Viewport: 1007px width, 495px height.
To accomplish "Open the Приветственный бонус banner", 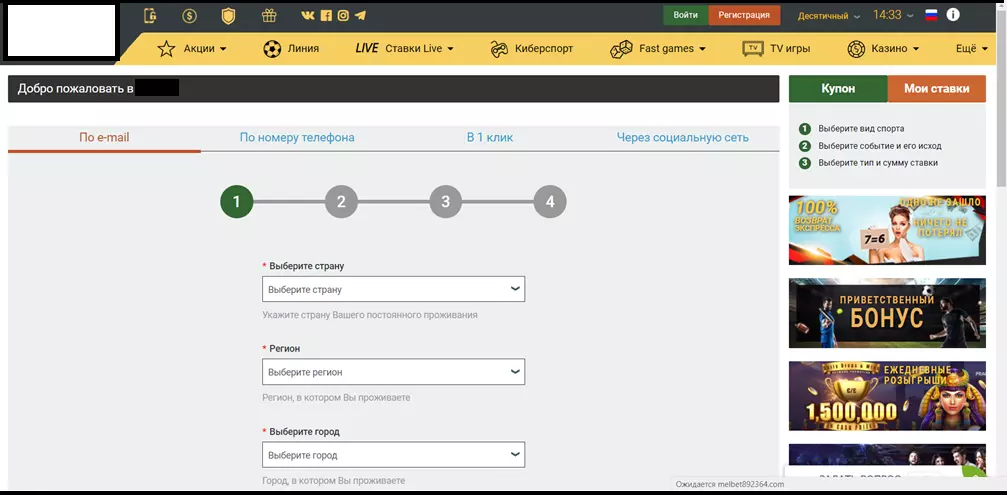I will 887,313.
